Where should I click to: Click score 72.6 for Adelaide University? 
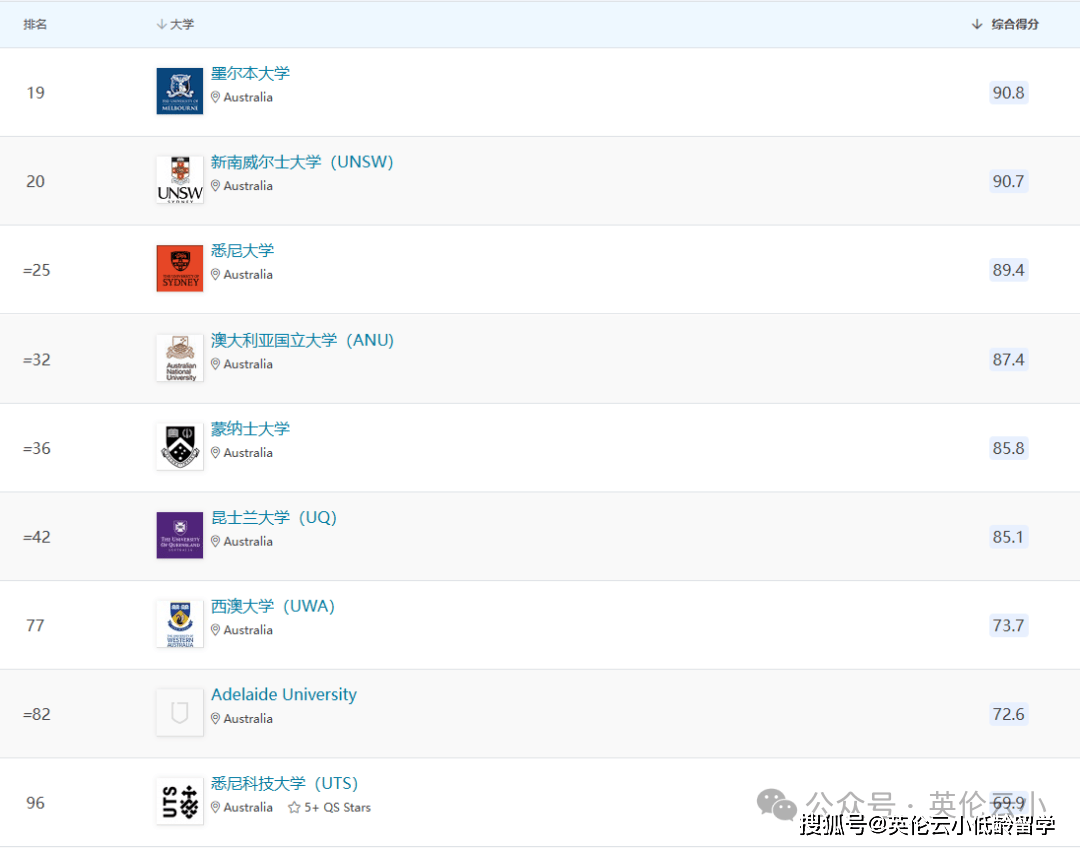1008,714
